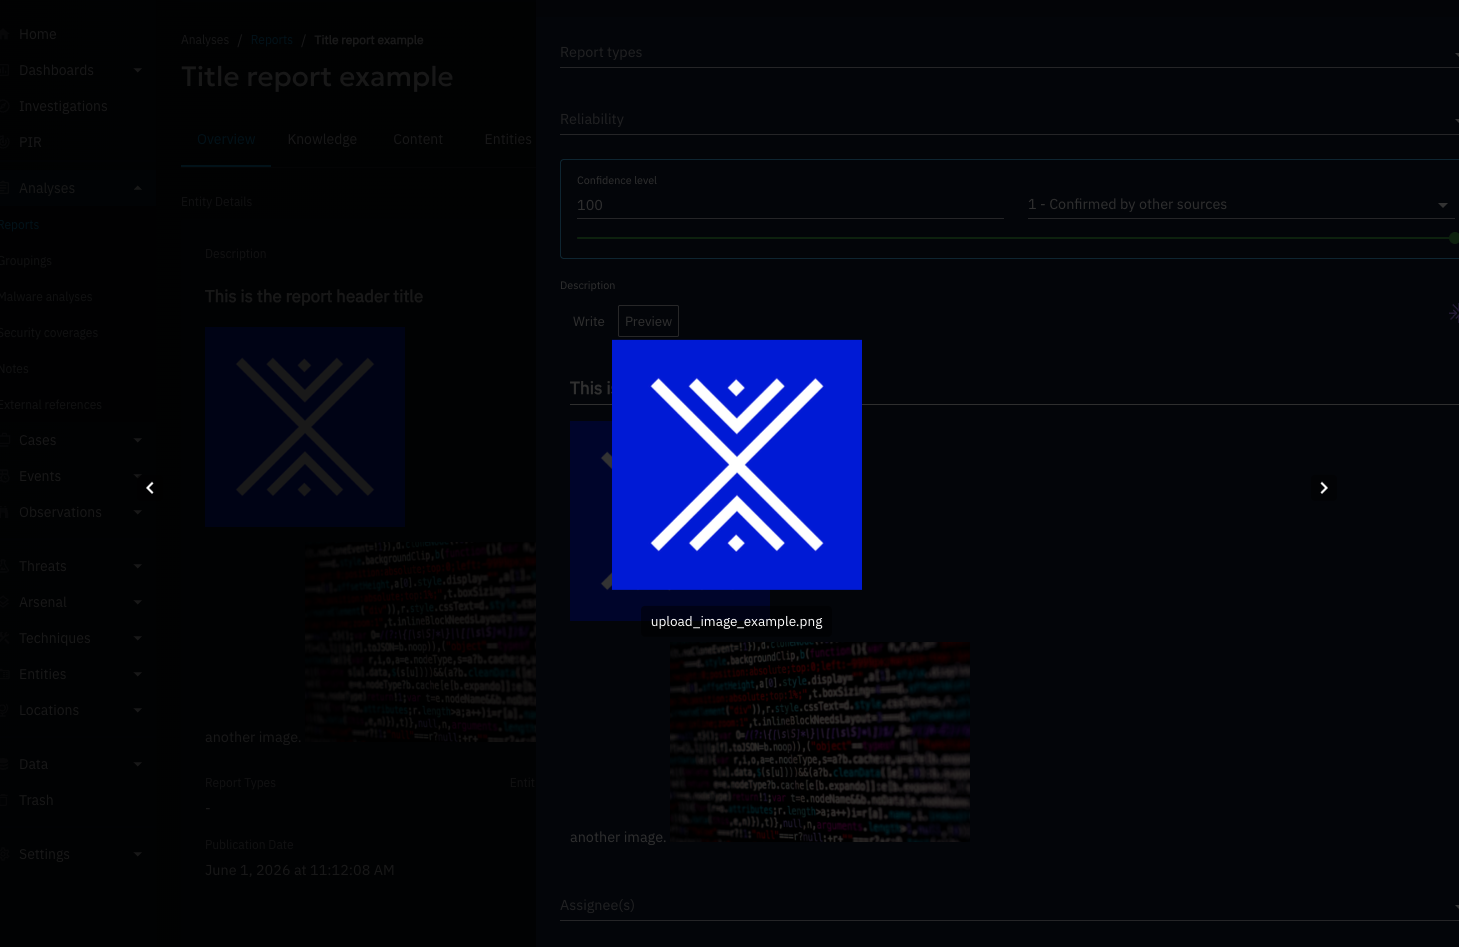This screenshot has height=947, width=1459.
Task: Open the Report types dropdown field
Action: 1009,52
